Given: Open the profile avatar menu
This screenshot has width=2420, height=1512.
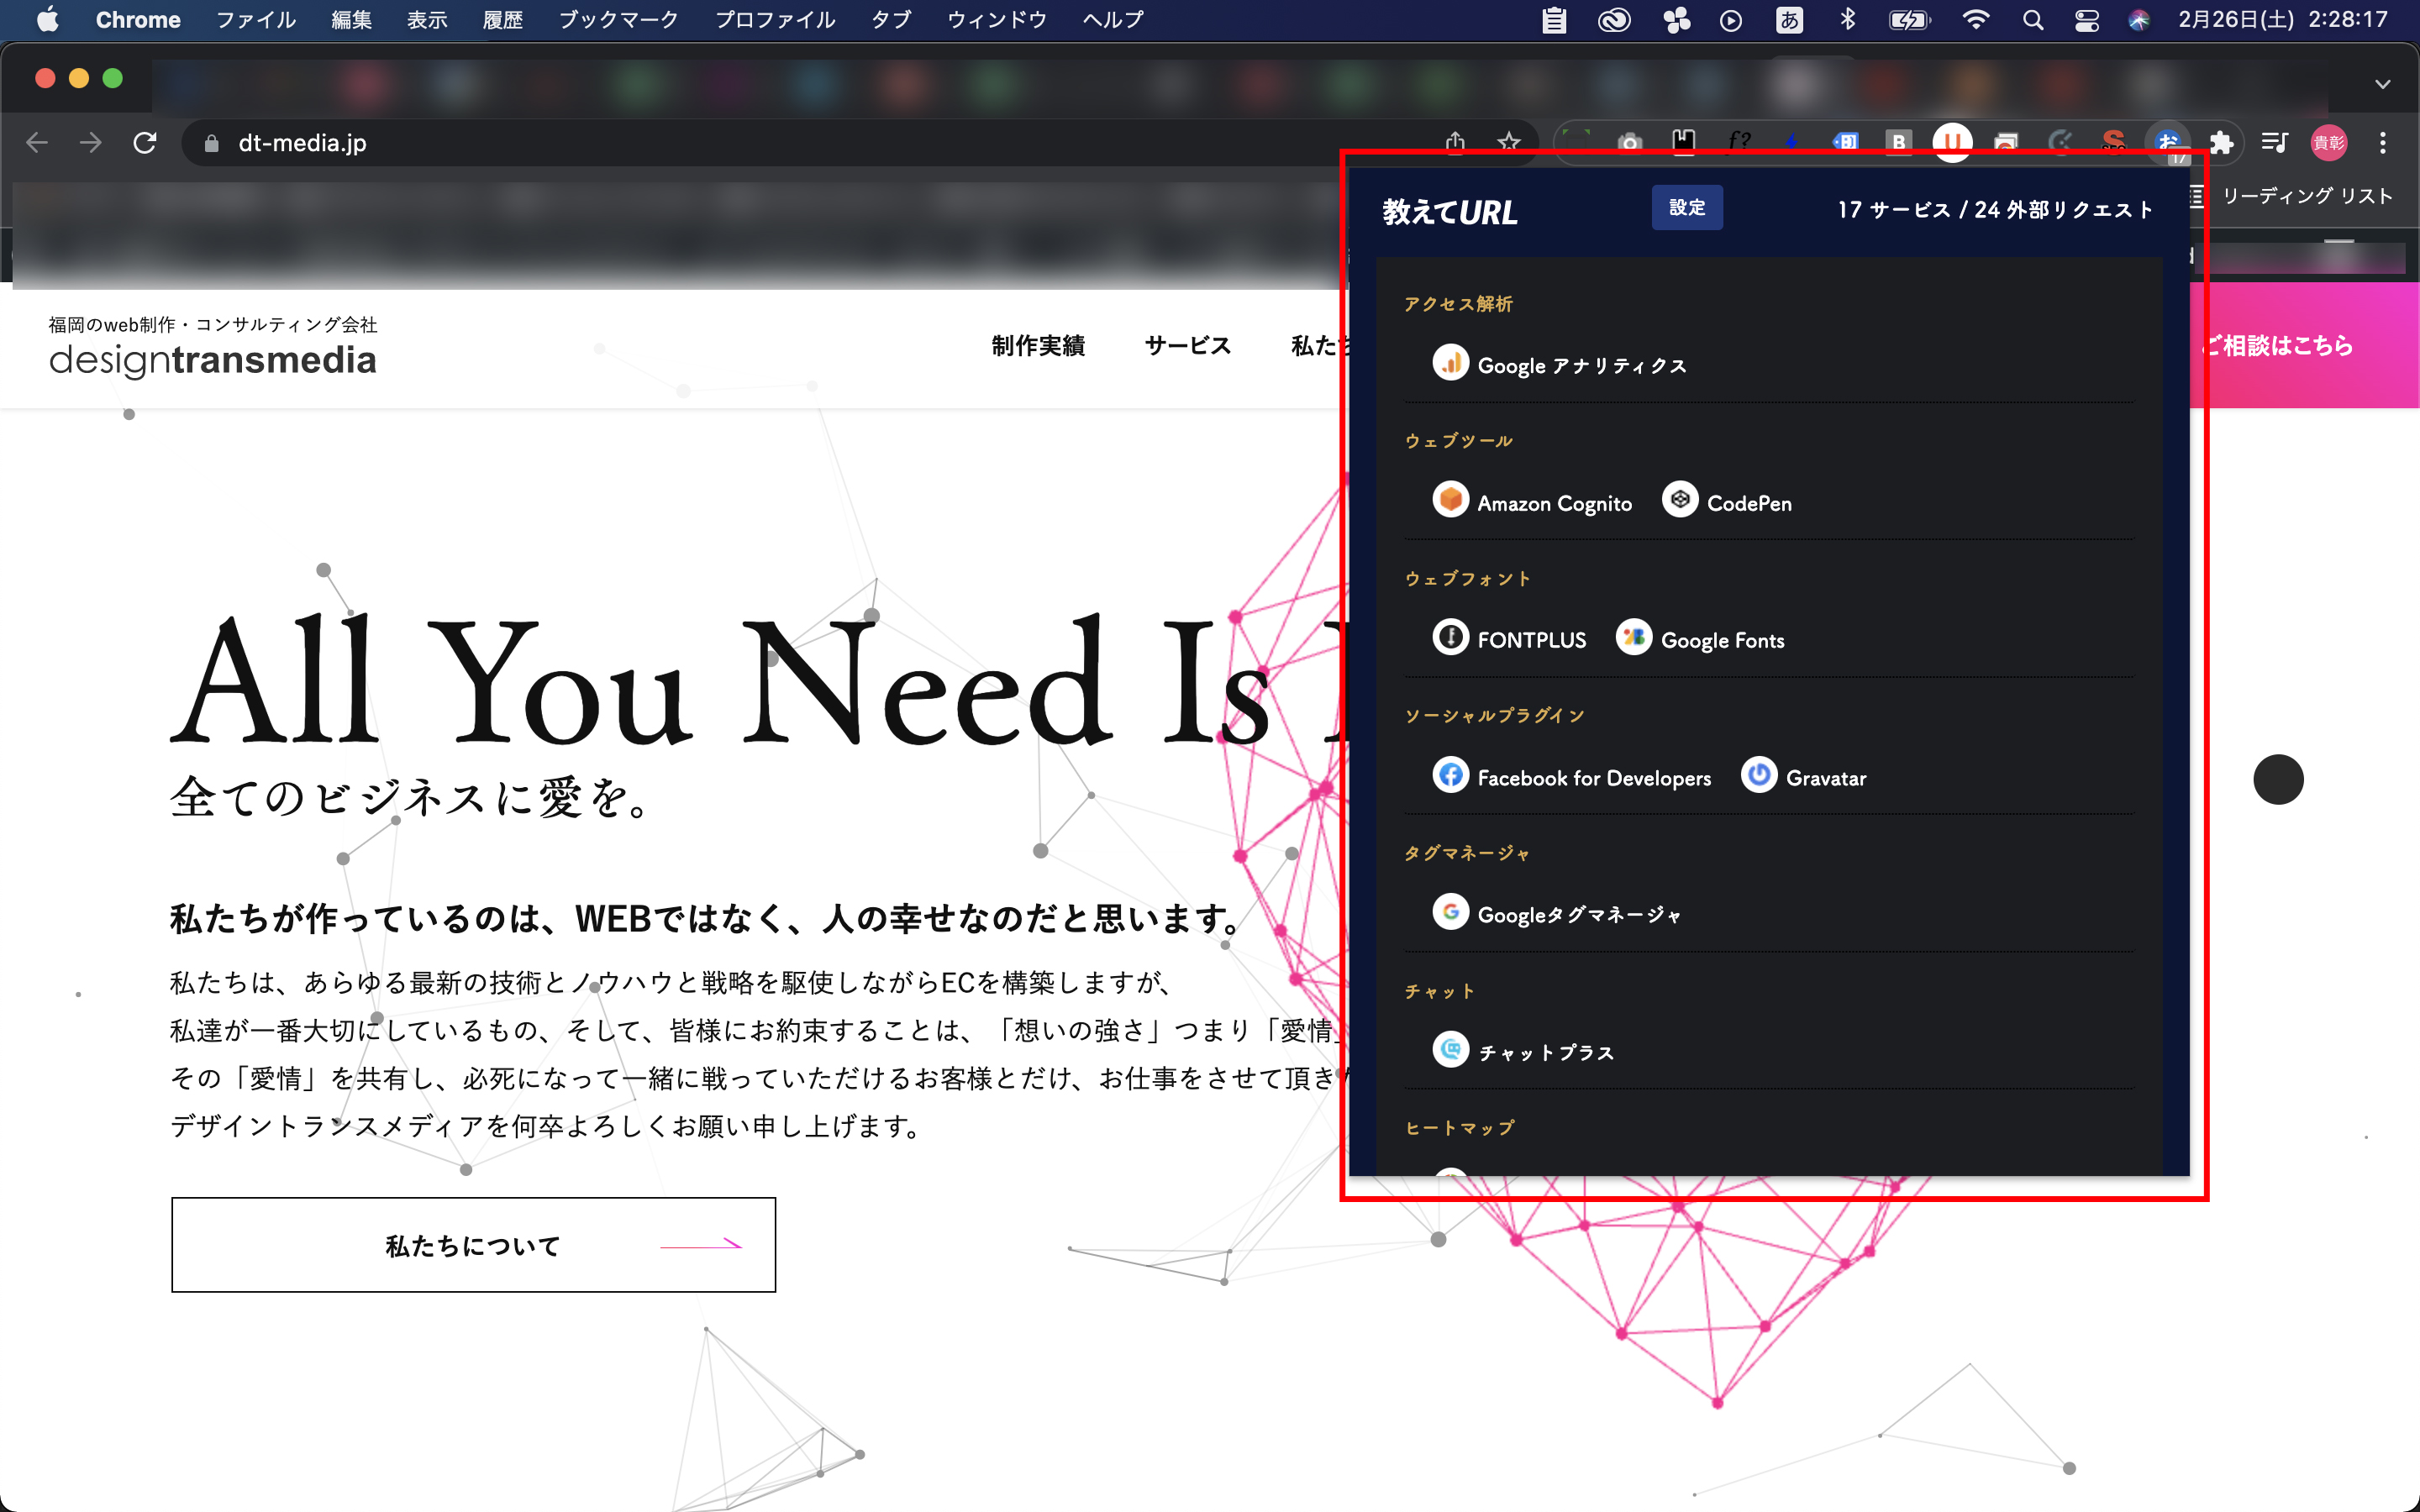Looking at the screenshot, I should 2328,143.
